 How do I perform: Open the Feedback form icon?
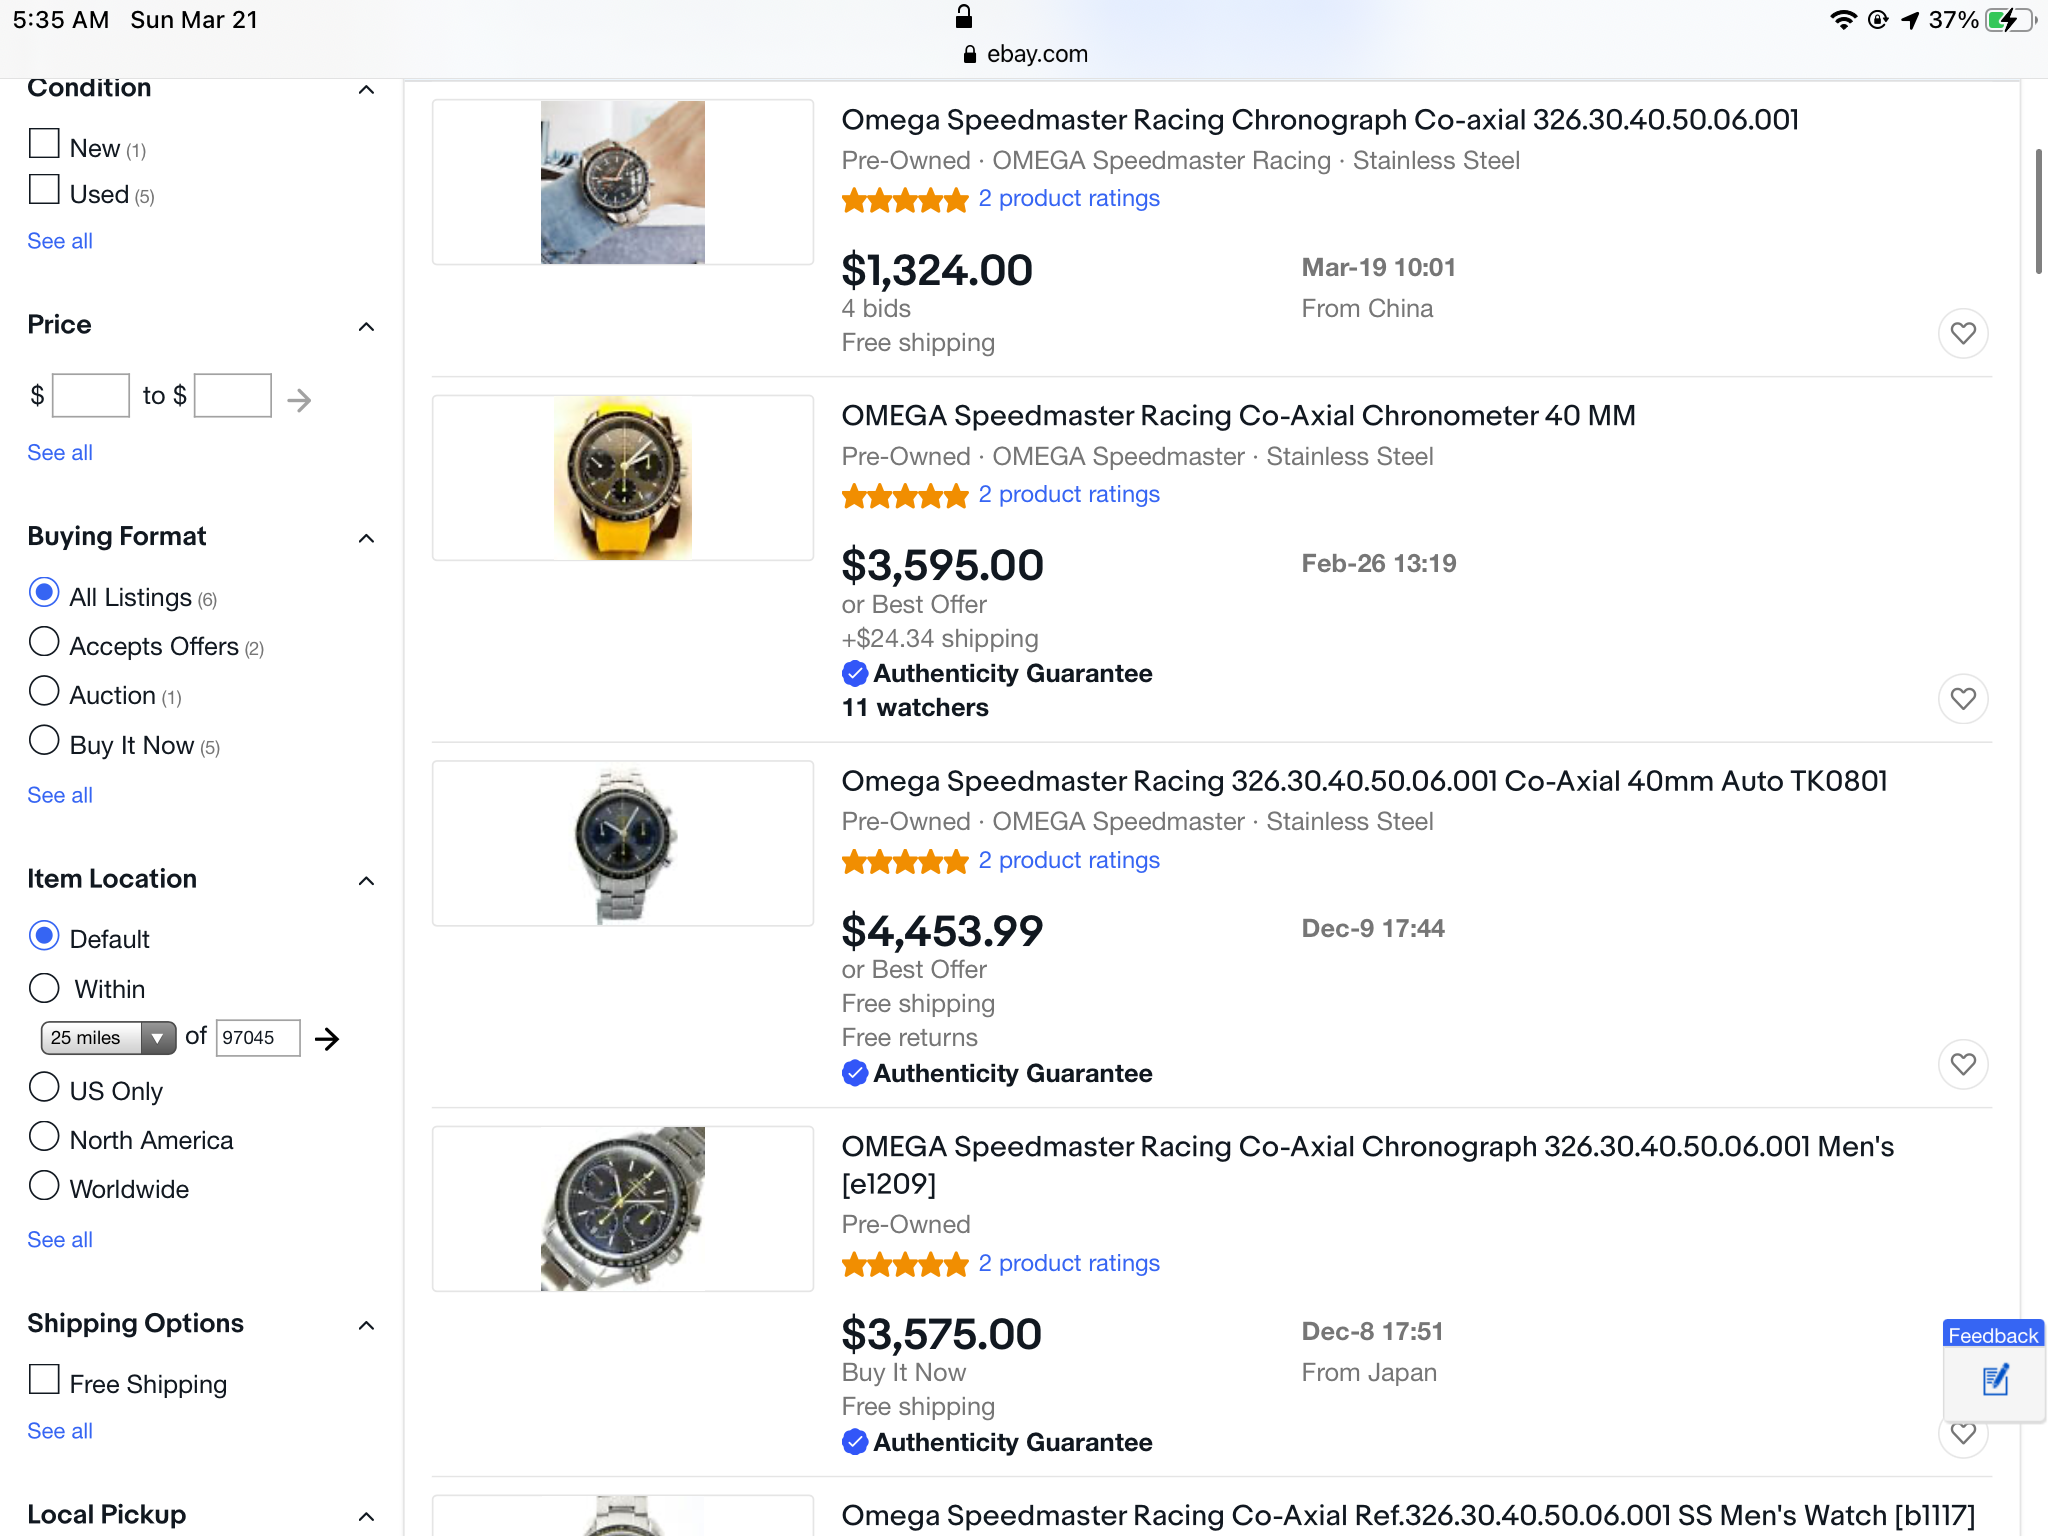[1994, 1380]
